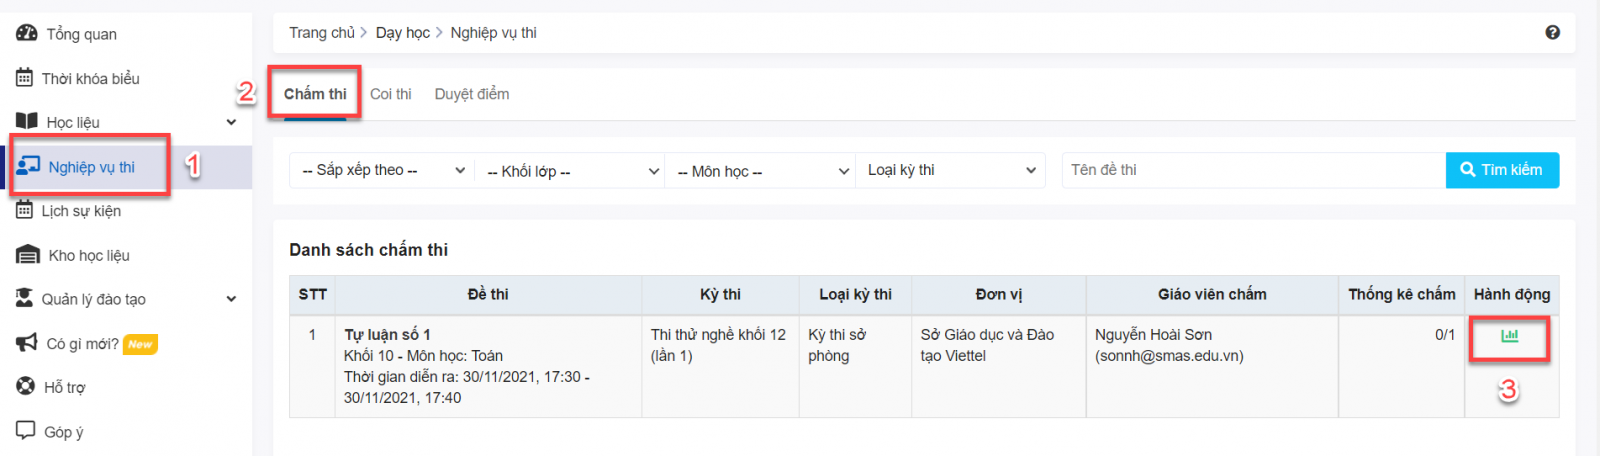The width and height of the screenshot is (1600, 456).
Task: Click the Góp ý feedback icon
Action: coord(26,431)
